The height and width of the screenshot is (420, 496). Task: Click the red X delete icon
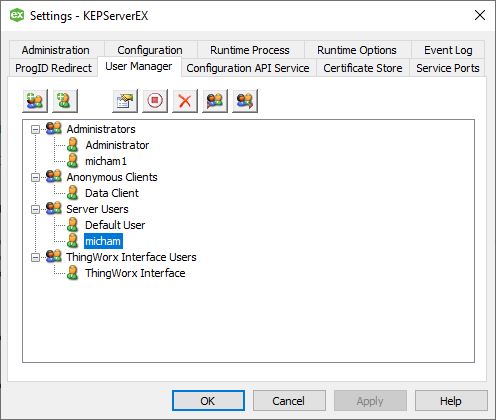(185, 101)
